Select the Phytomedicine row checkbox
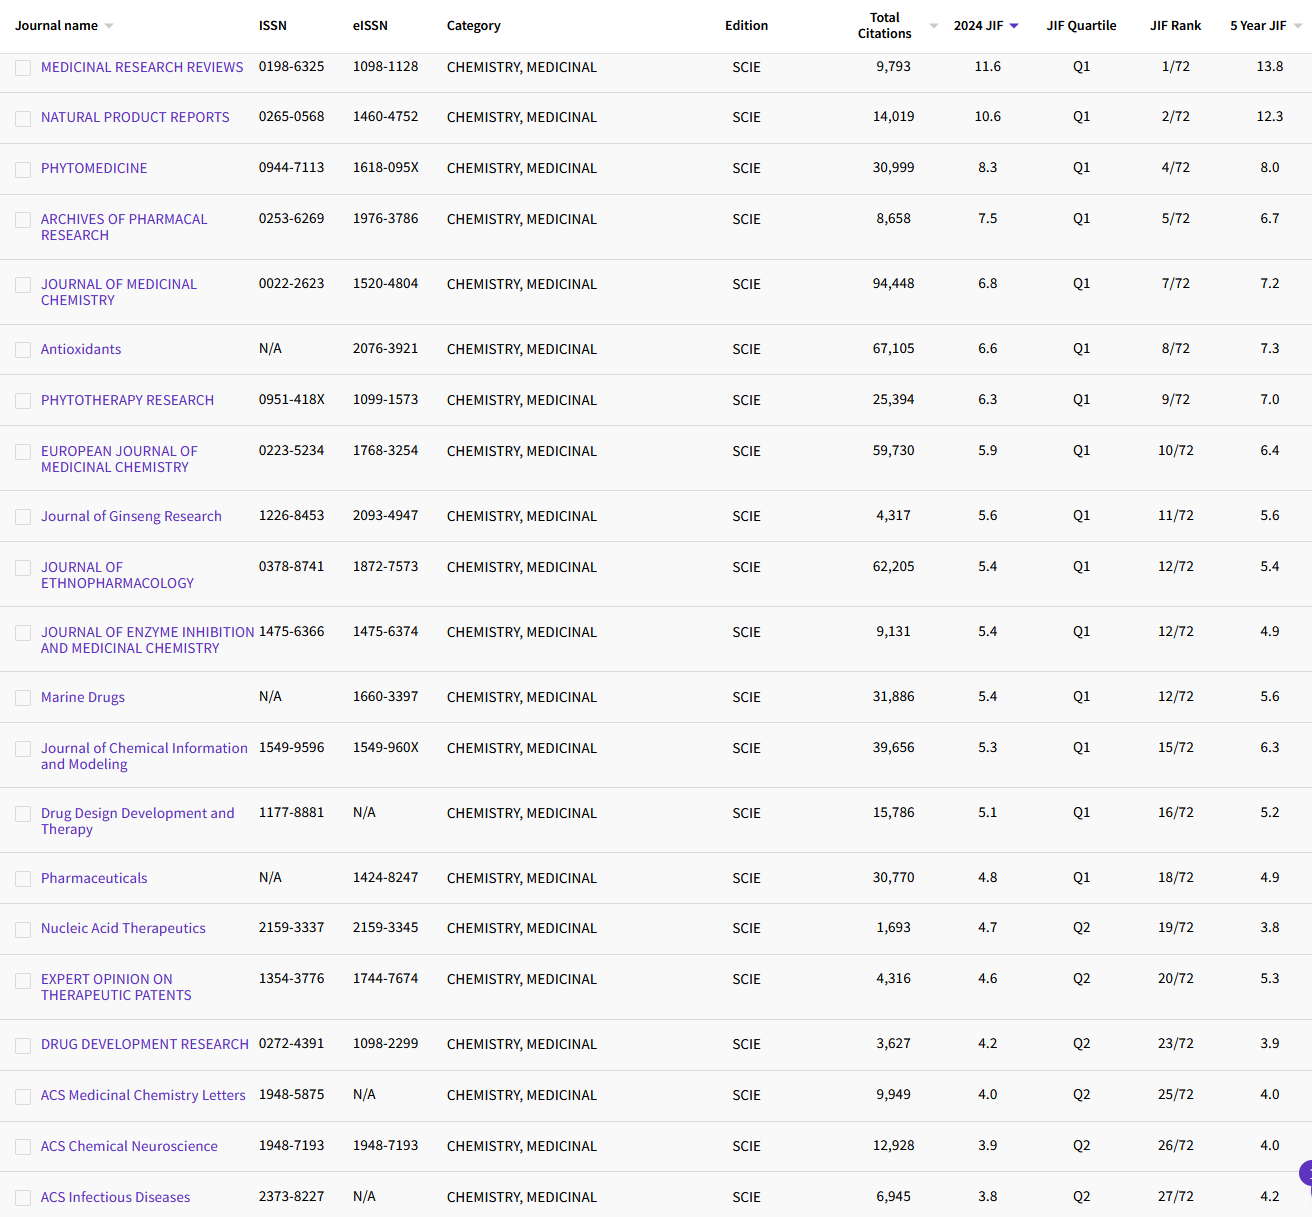The width and height of the screenshot is (1312, 1217). [x=23, y=169]
